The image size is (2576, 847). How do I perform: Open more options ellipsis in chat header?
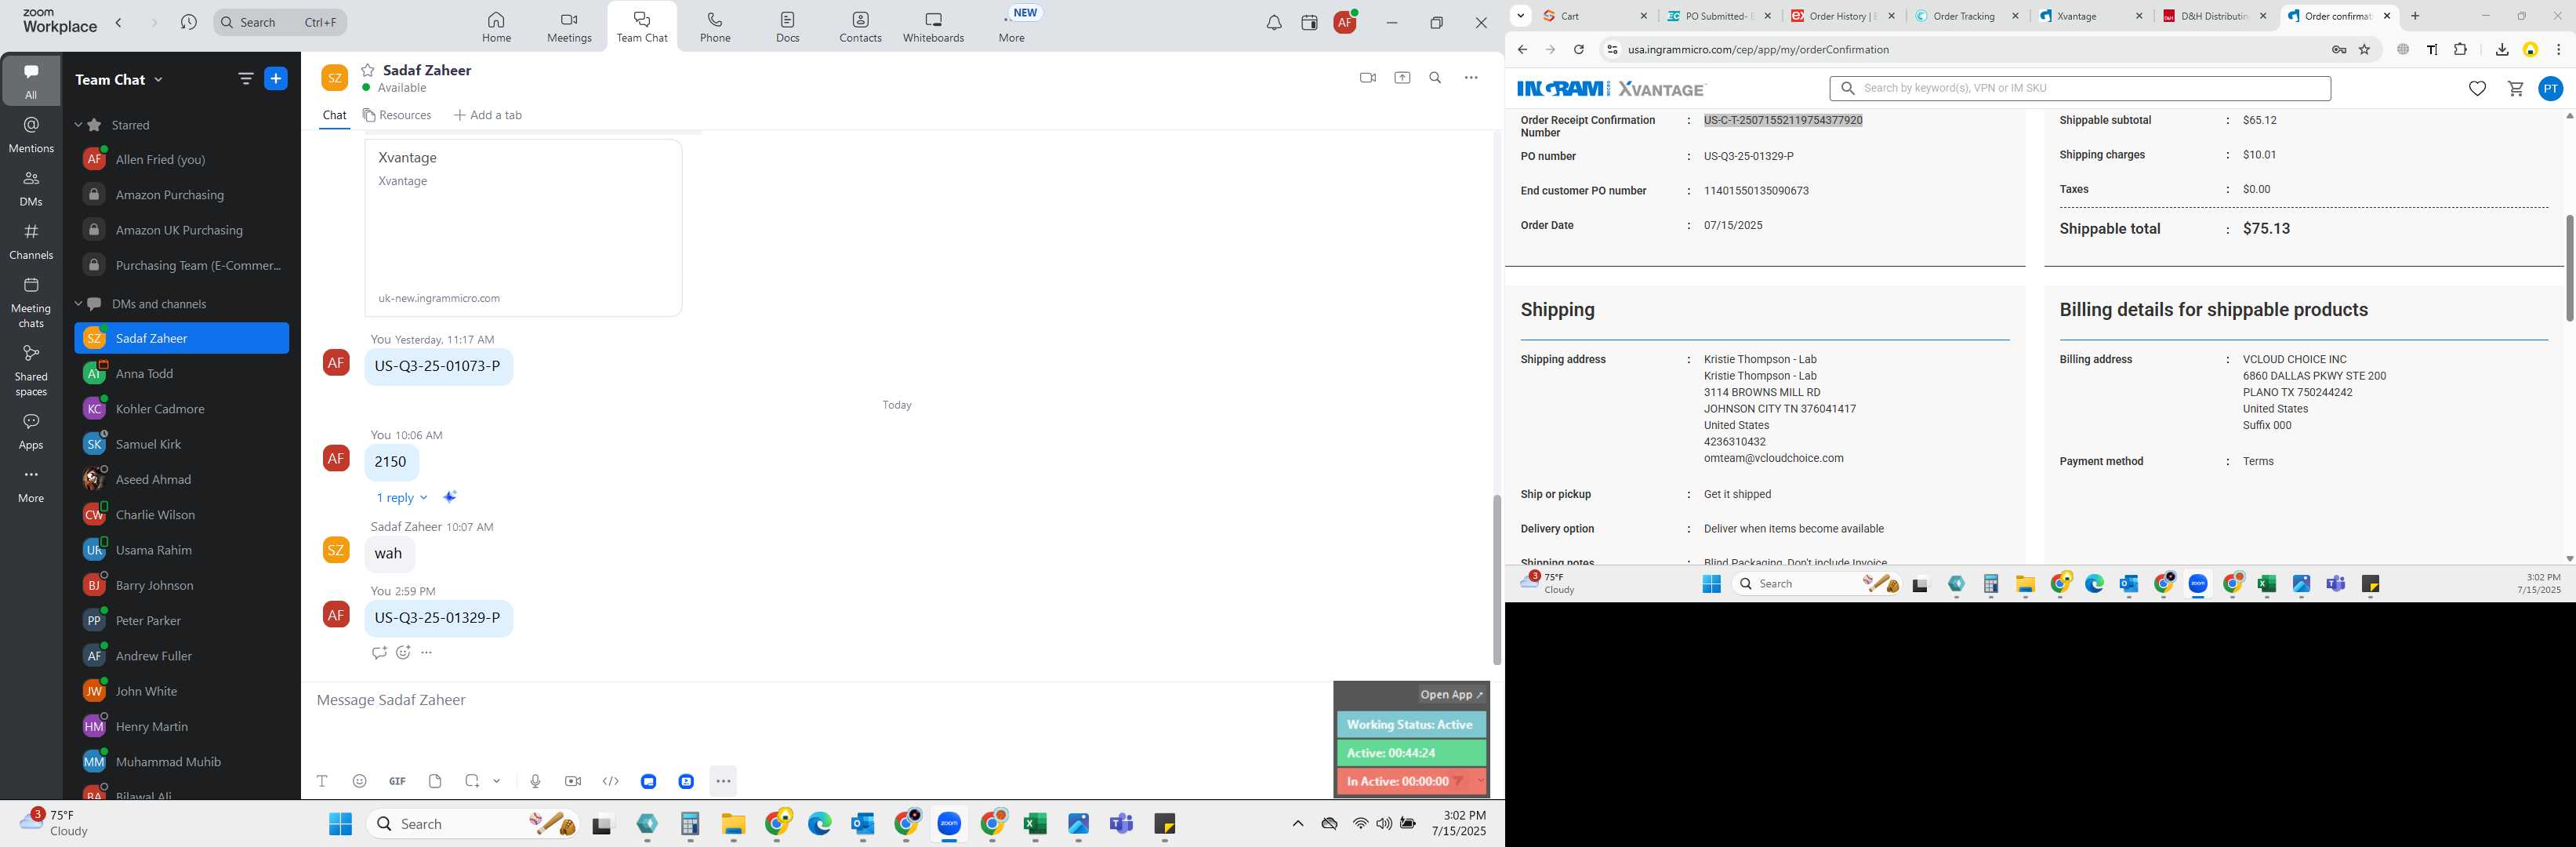(x=1471, y=78)
